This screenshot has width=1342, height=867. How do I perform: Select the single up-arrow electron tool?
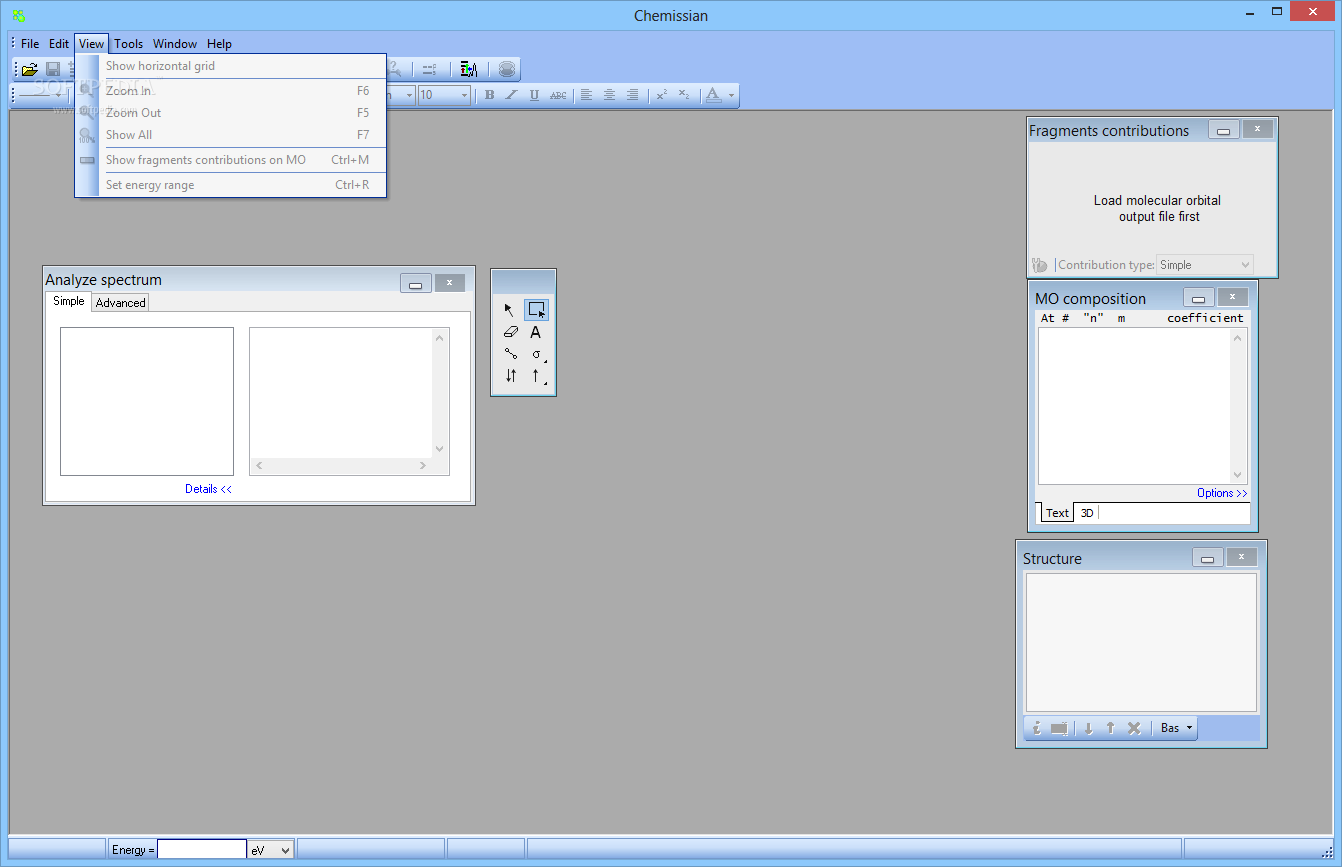(536, 376)
